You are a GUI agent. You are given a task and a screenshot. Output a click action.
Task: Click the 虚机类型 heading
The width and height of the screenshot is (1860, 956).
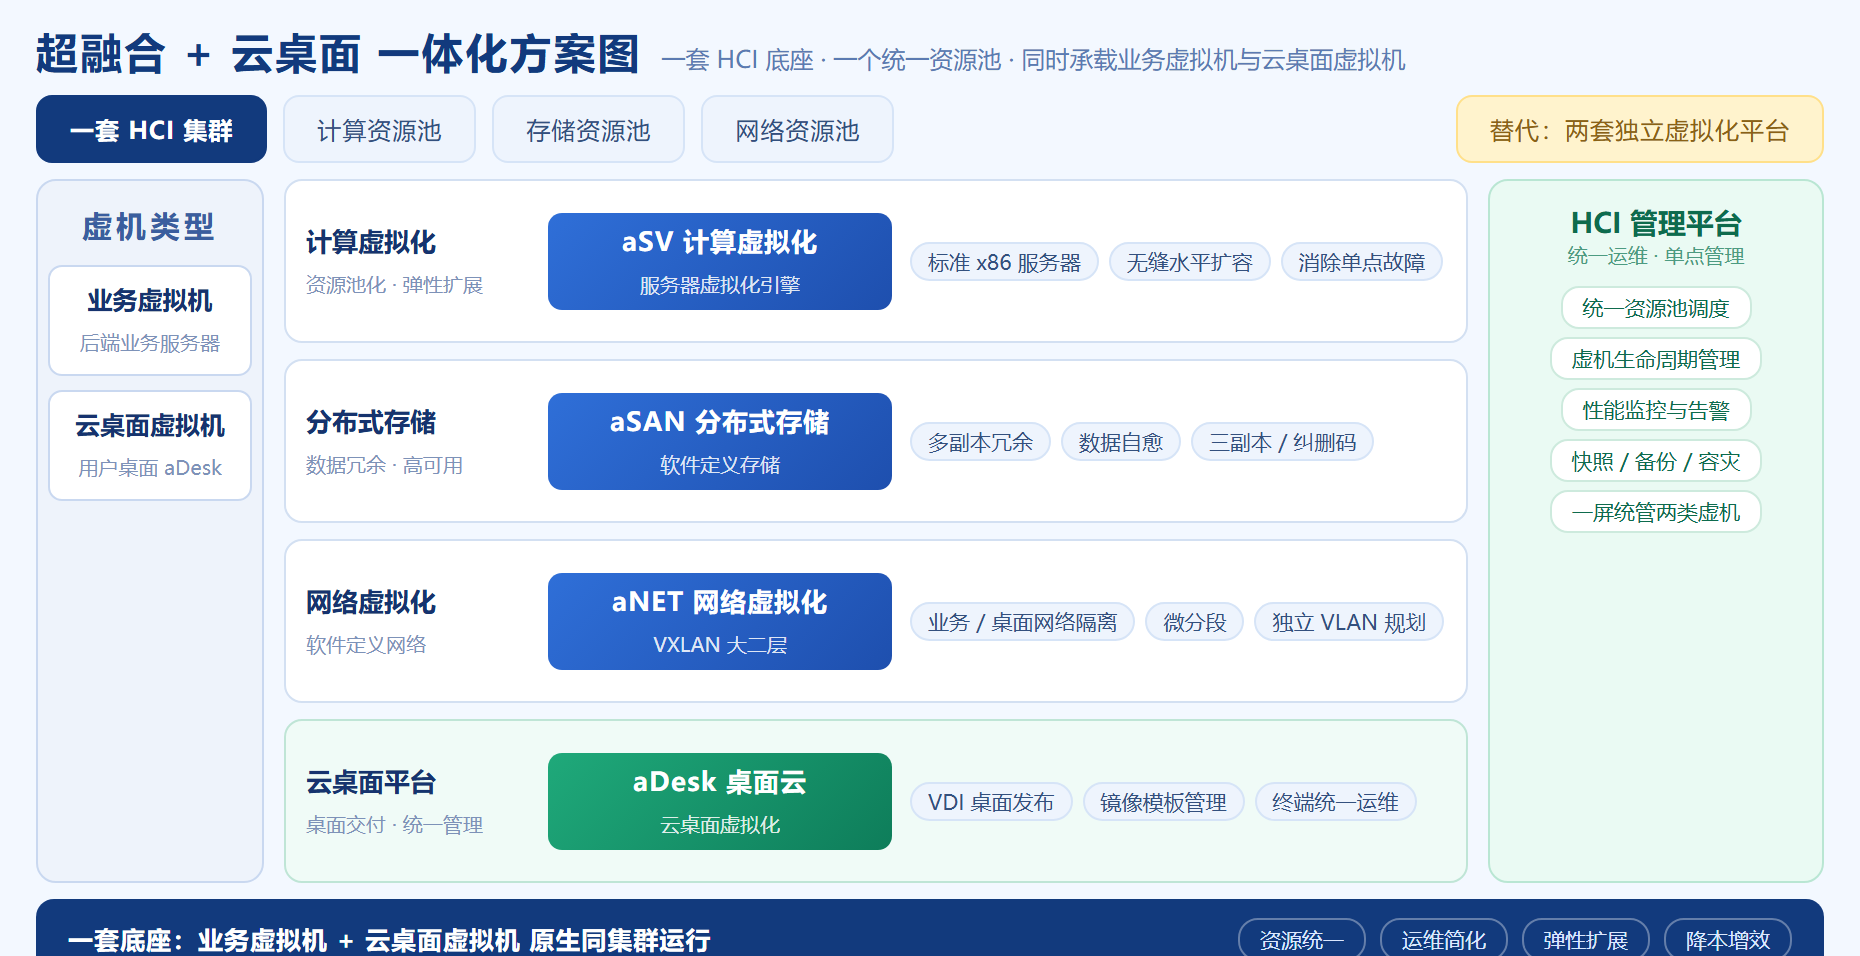point(149,227)
